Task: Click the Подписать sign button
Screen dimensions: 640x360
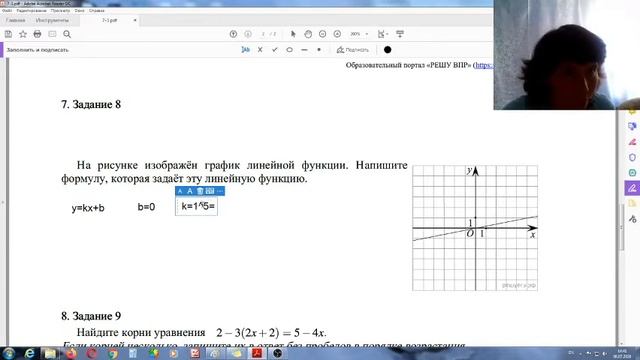Action: (x=353, y=50)
